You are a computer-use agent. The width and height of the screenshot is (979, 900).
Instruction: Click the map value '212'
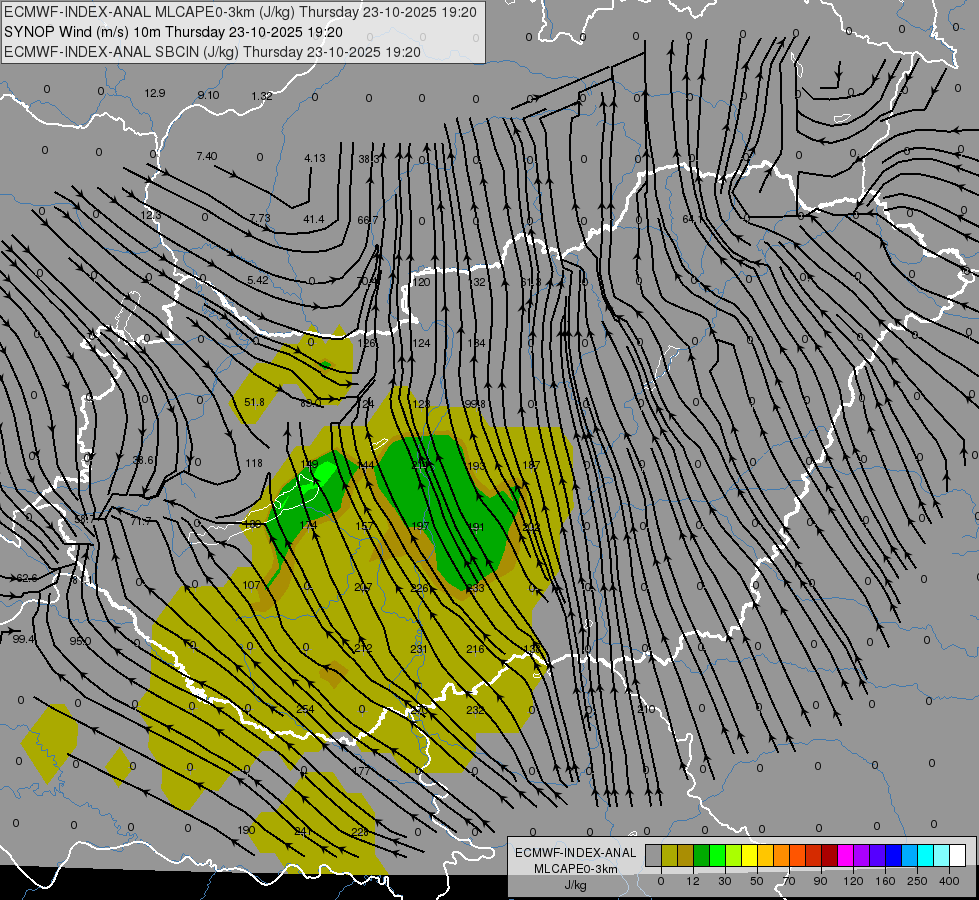pos(363,648)
